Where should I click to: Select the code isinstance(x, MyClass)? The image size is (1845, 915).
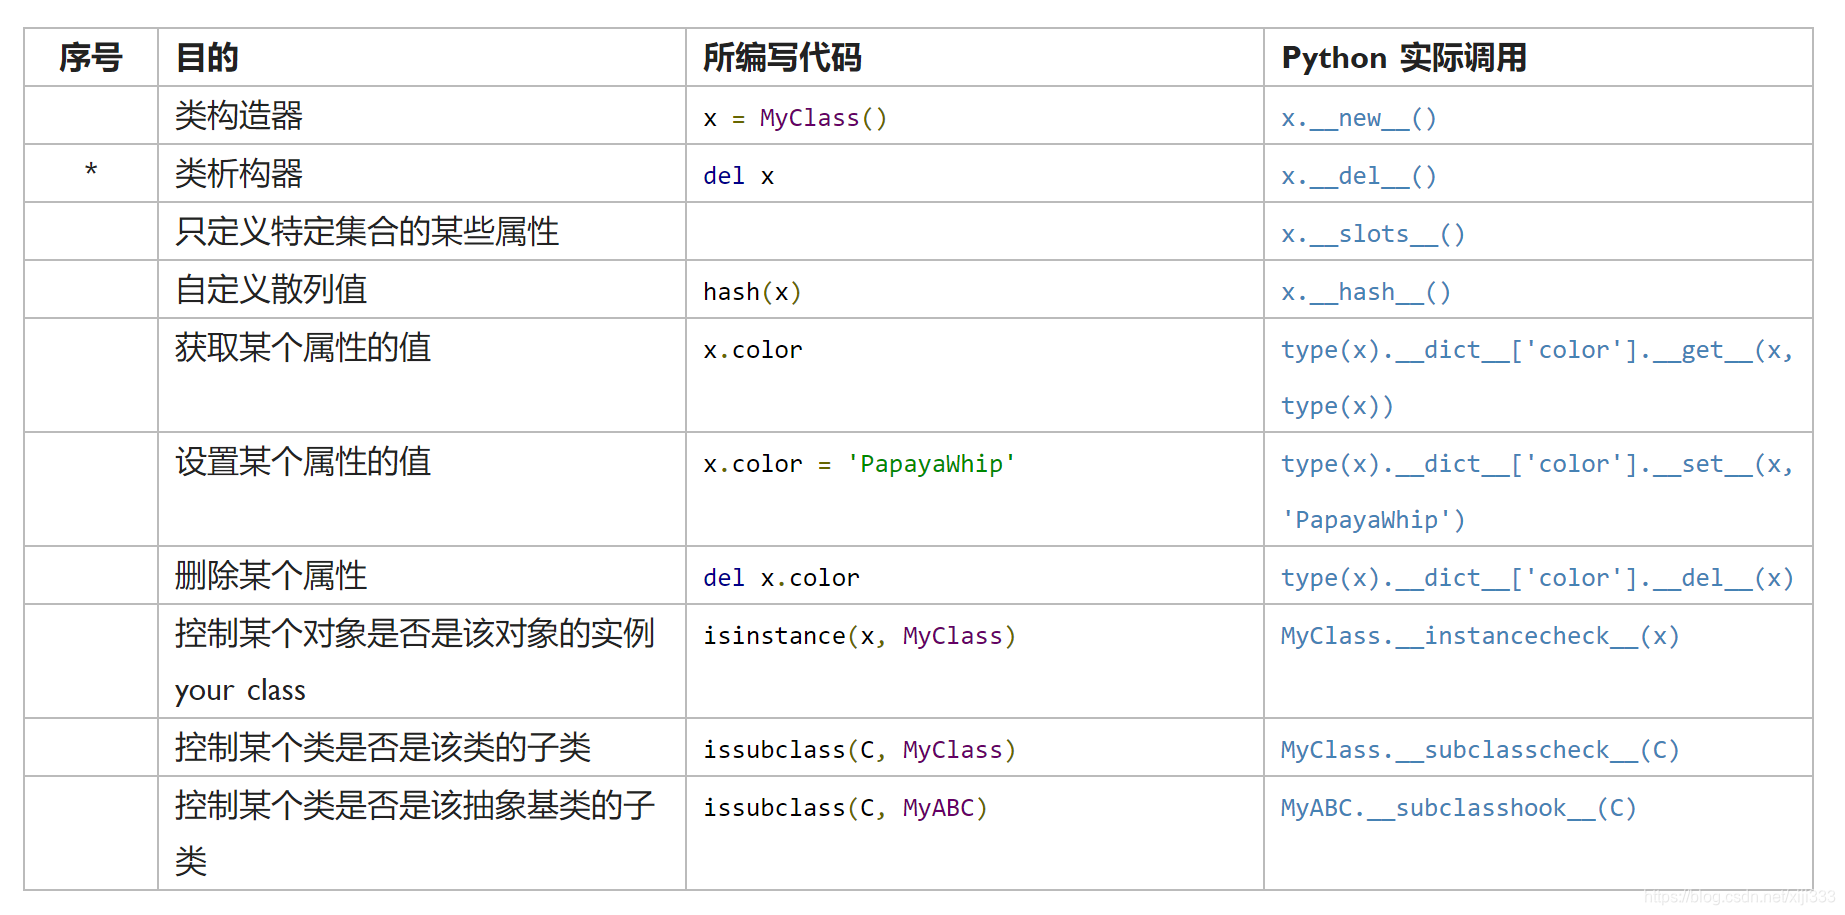[859, 636]
